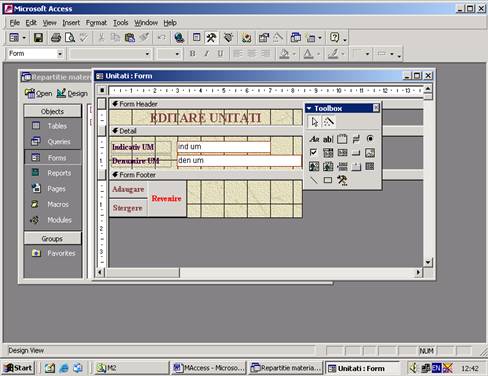Choose the Option Group tool in Toolbox
488x376 pixels.
pyautogui.click(x=342, y=139)
